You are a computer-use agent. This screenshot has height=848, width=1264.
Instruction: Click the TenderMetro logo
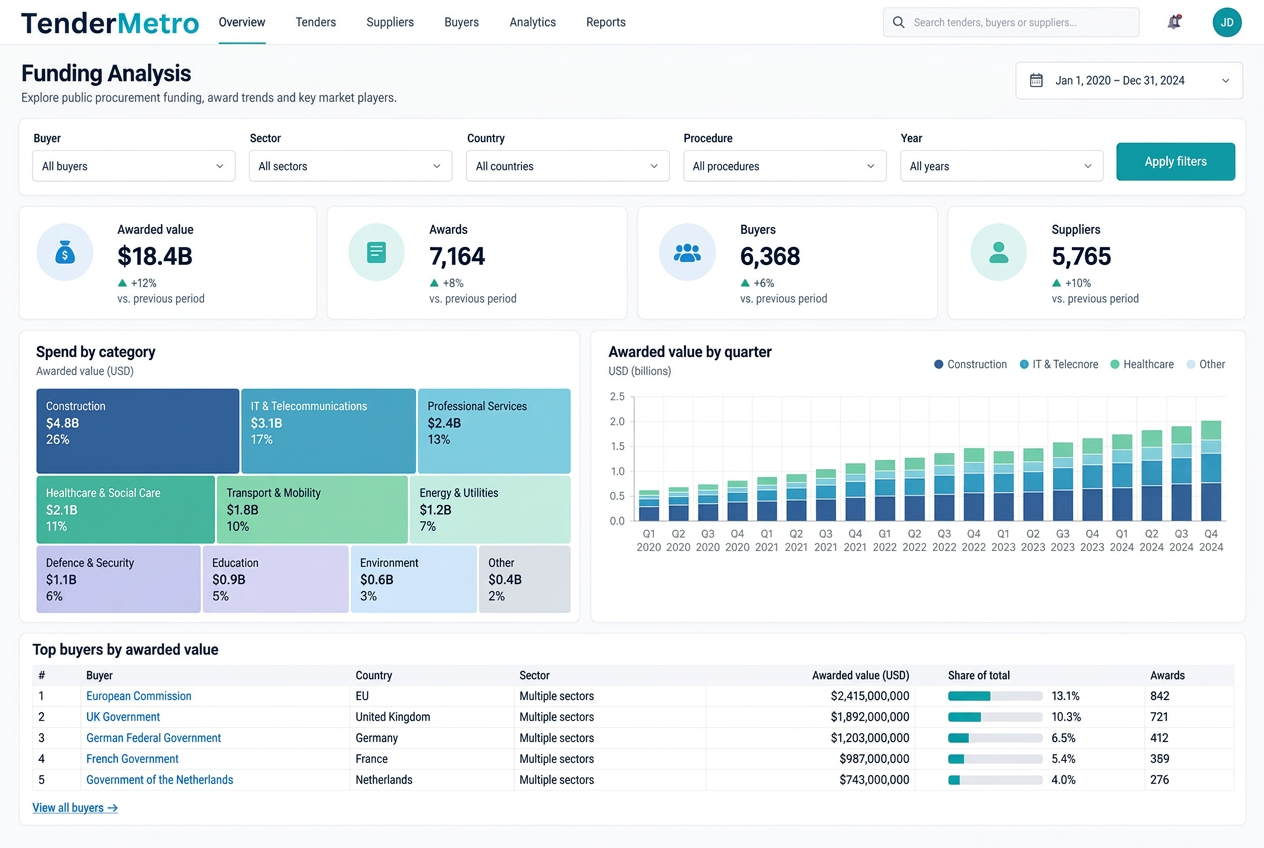(x=109, y=22)
